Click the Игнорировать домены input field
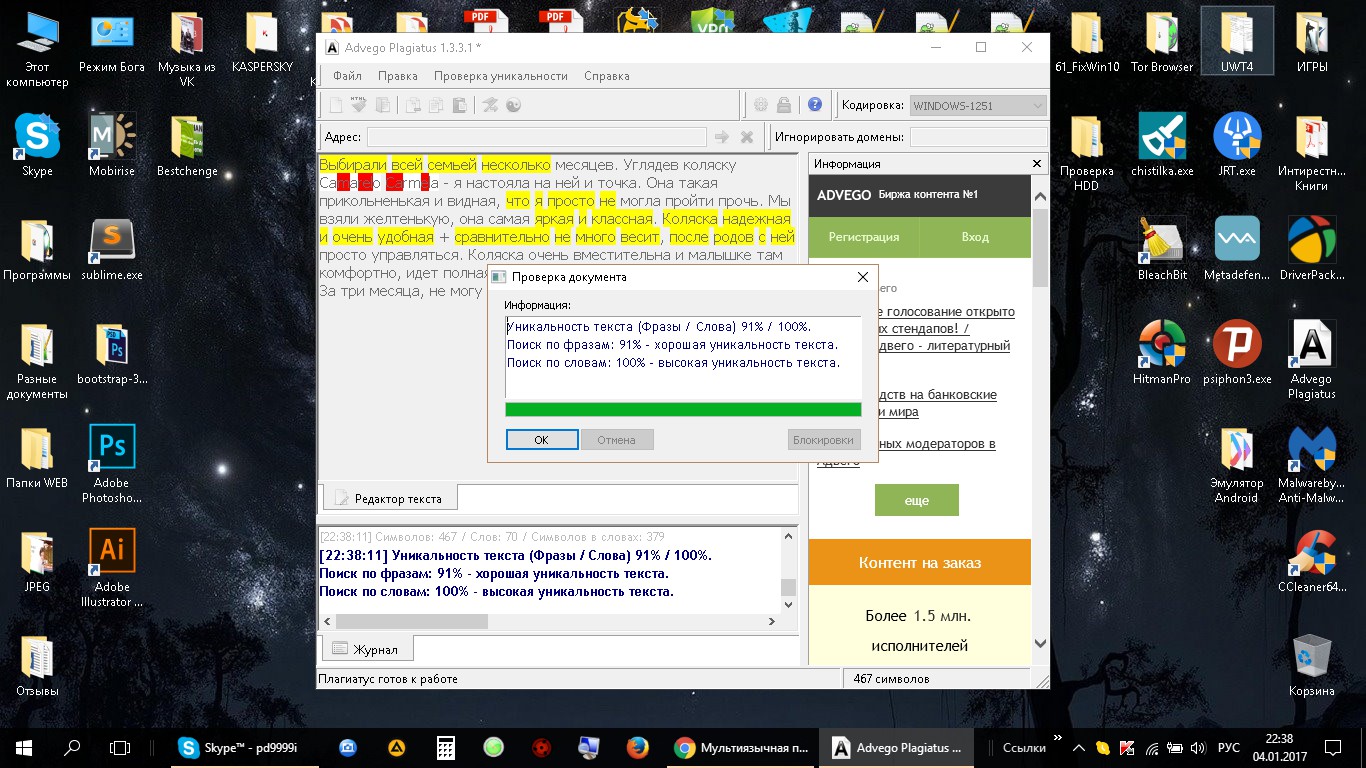This screenshot has width=1366, height=768. (978, 138)
